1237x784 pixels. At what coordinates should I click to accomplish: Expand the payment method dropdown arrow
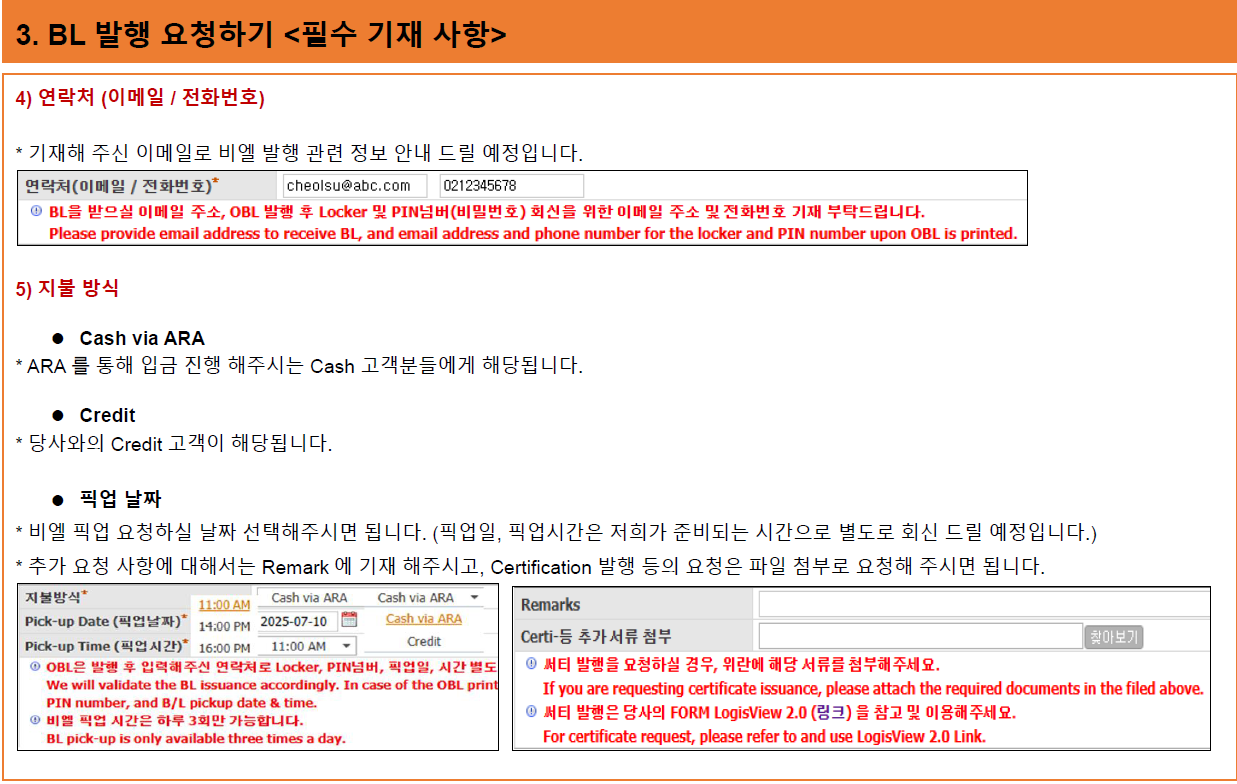(474, 598)
